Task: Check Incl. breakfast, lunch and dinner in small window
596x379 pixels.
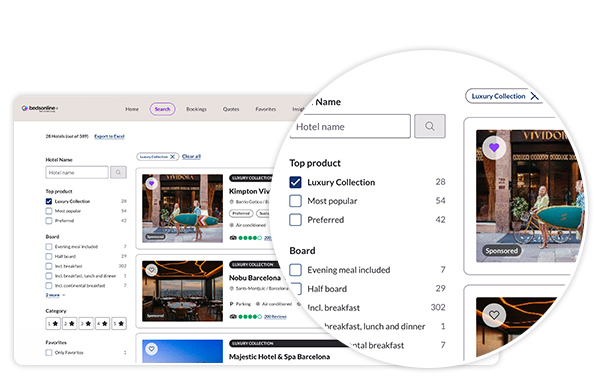Action: (49, 276)
